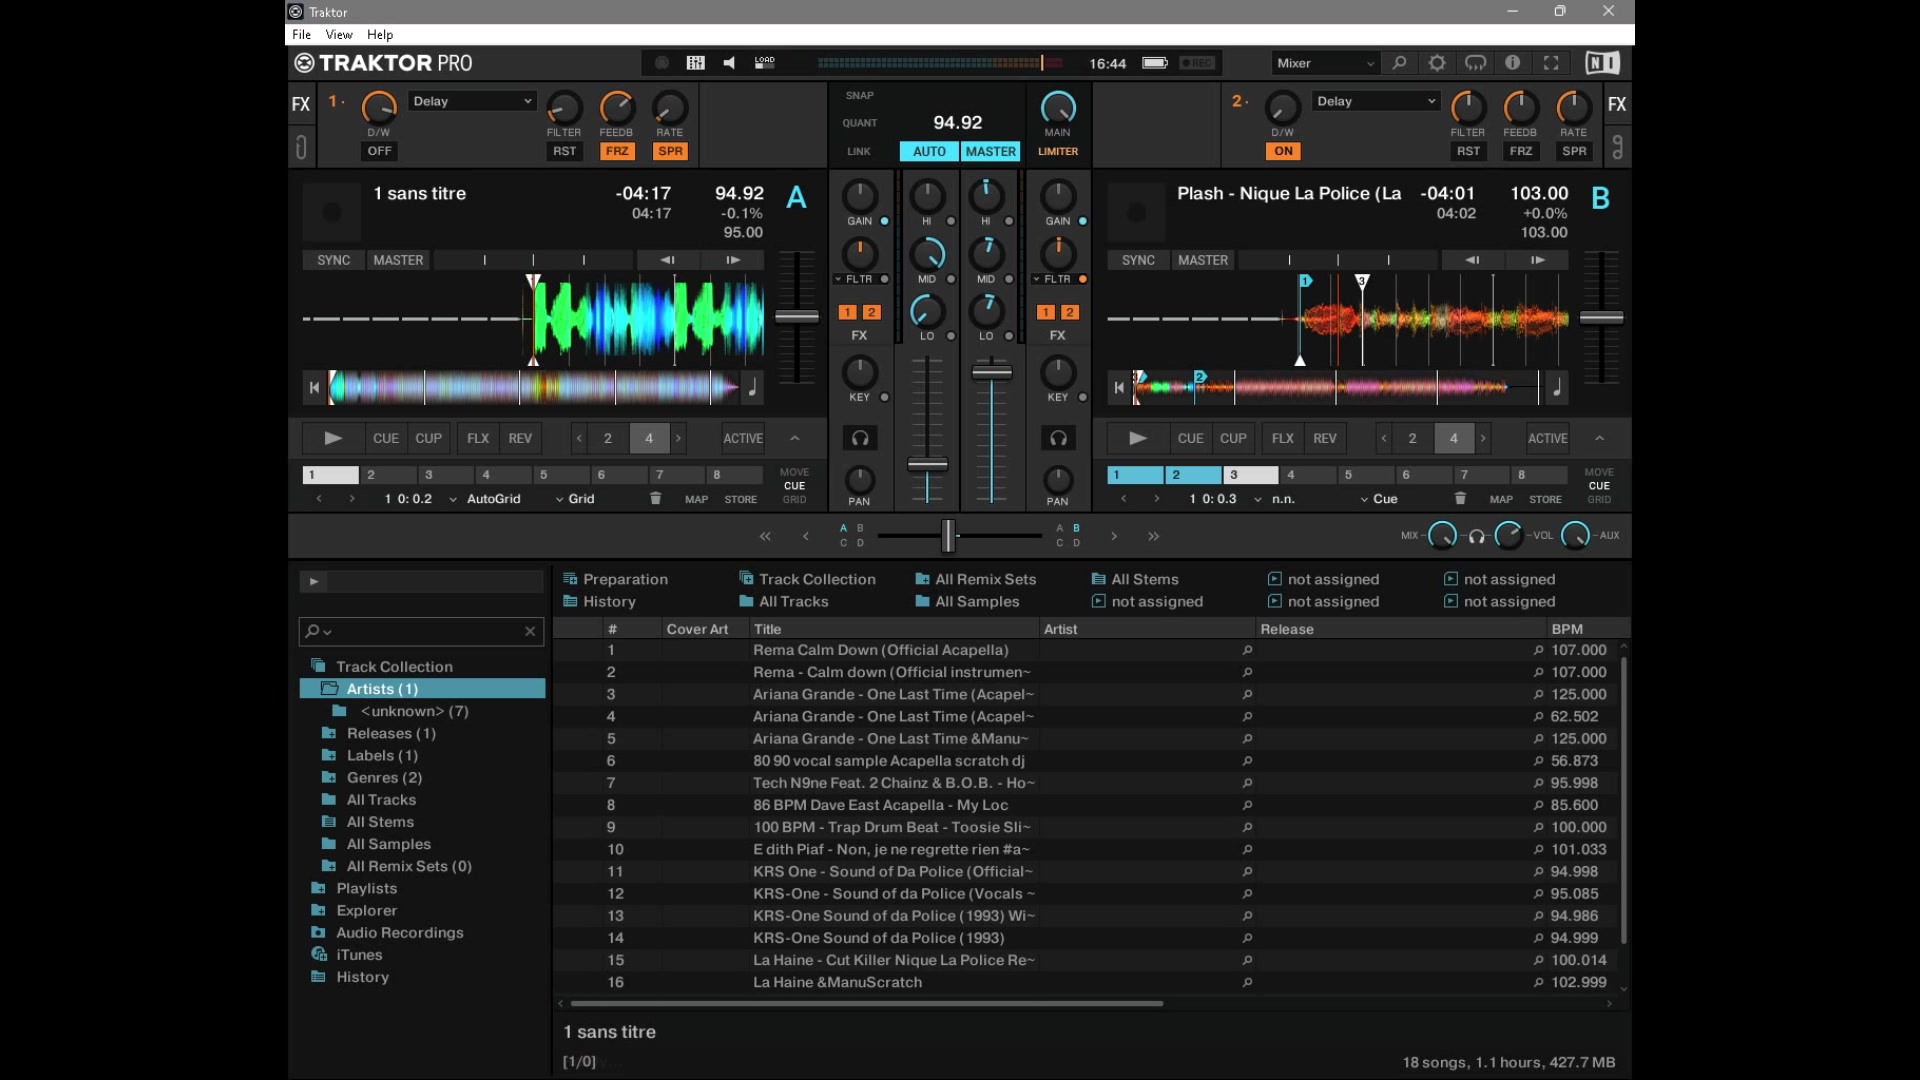Clear the browser search field

point(530,631)
